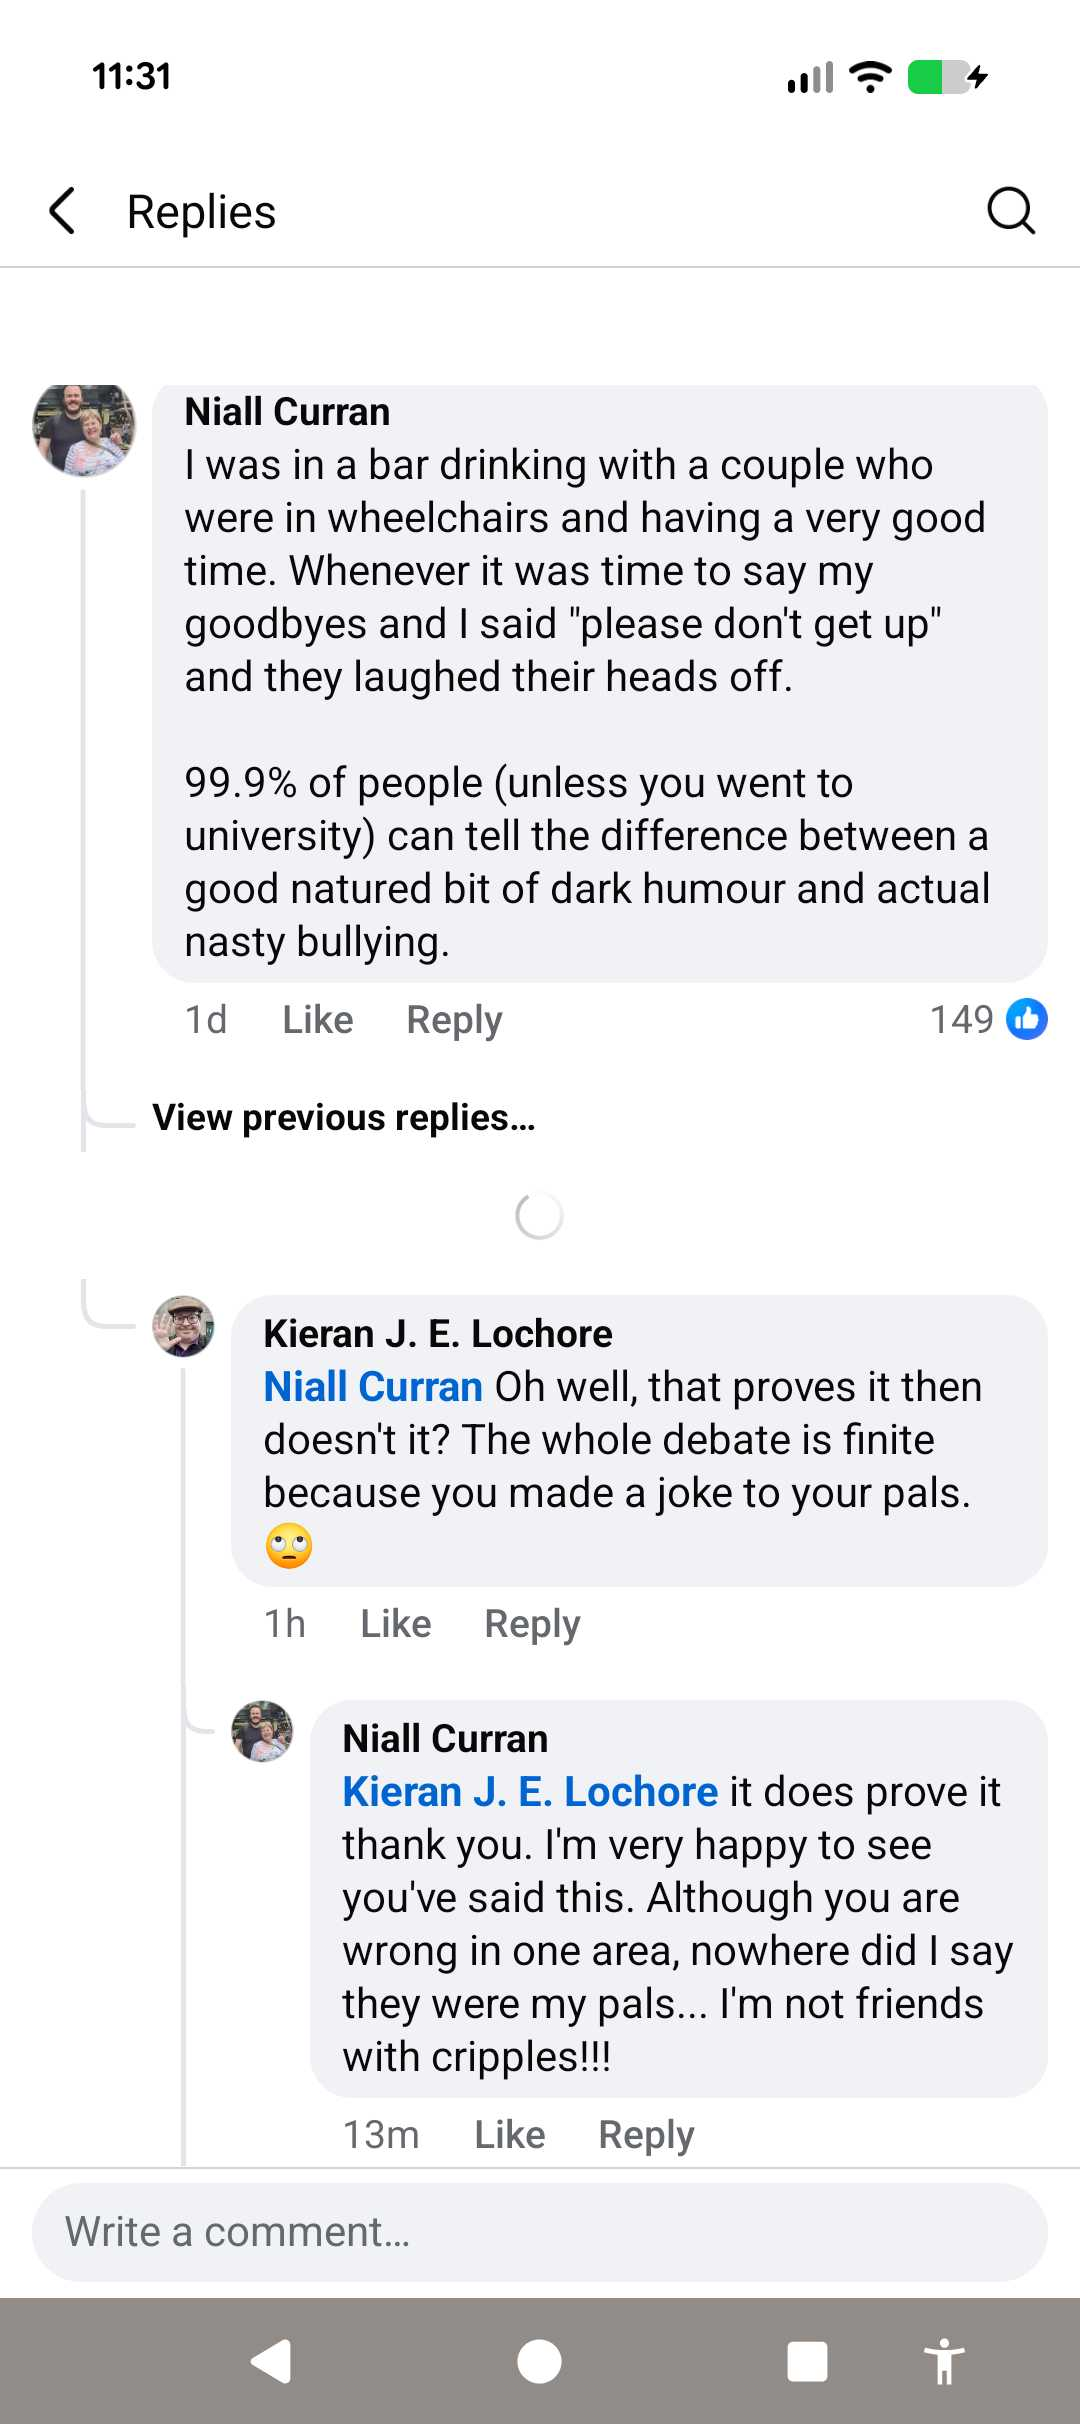Tap the accessibility figure icon
The image size is (1080, 2424).
point(943,2362)
